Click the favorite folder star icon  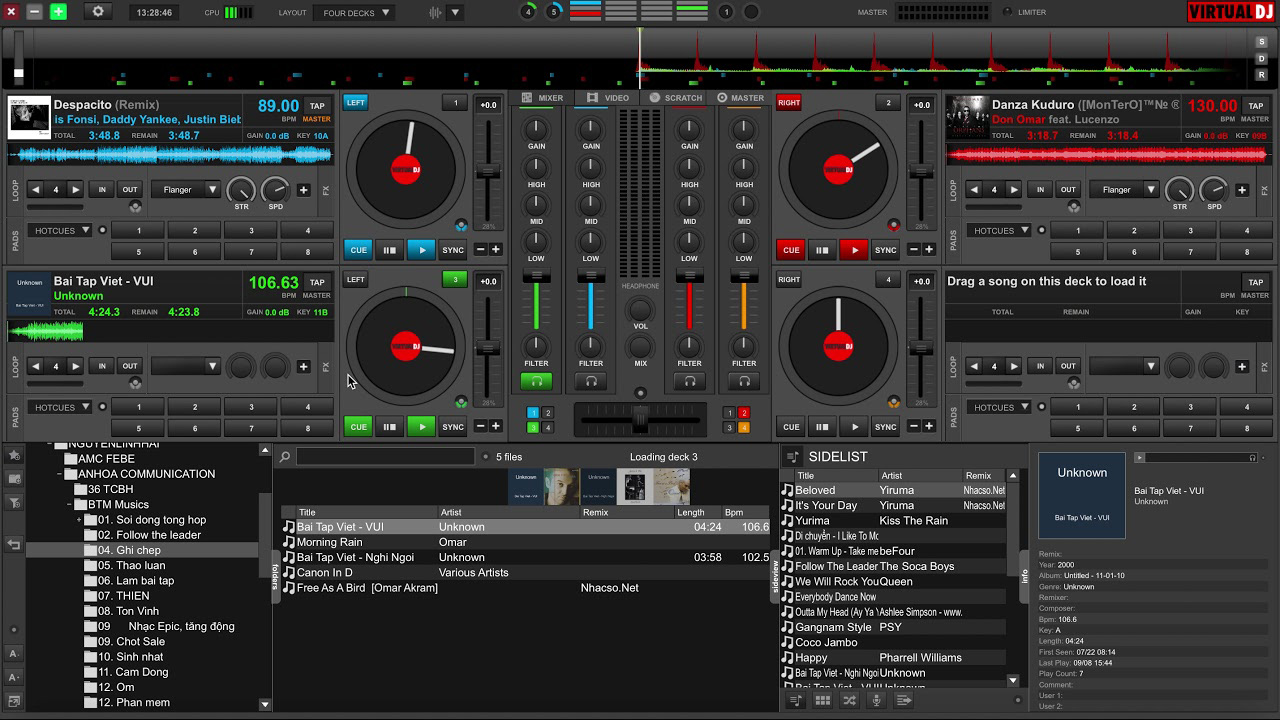[14, 455]
